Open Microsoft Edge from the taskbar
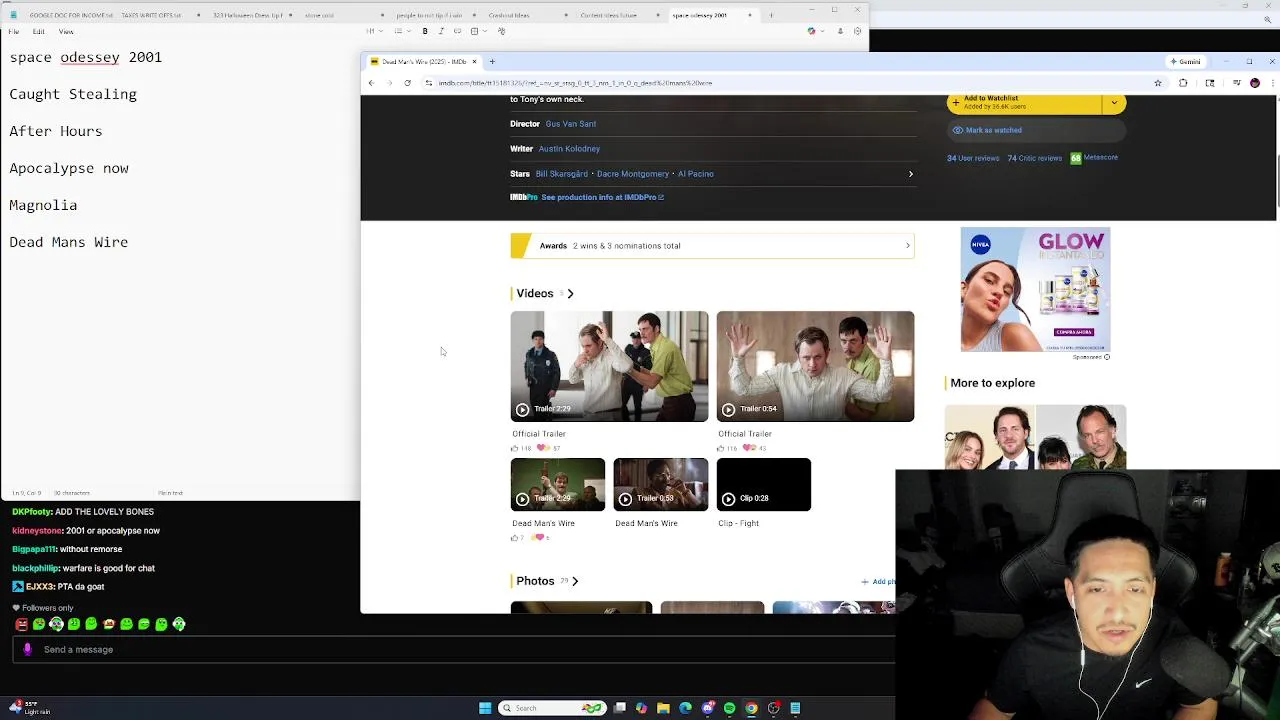This screenshot has width=1280, height=720. 685,708
